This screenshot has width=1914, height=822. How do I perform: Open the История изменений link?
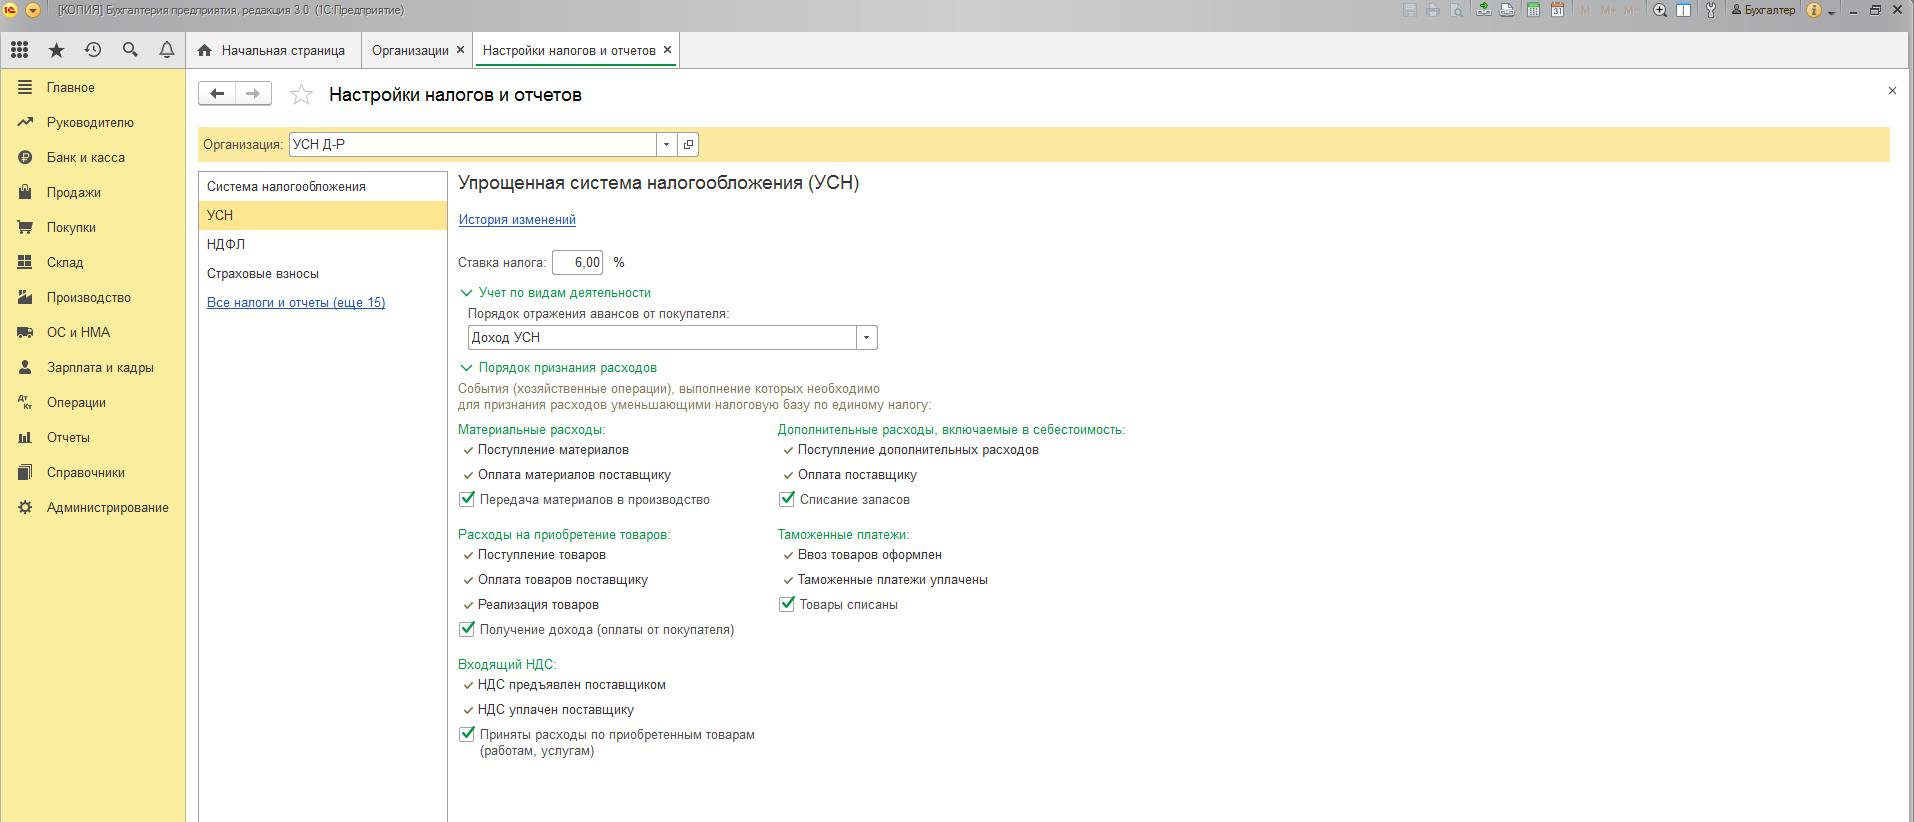(517, 220)
